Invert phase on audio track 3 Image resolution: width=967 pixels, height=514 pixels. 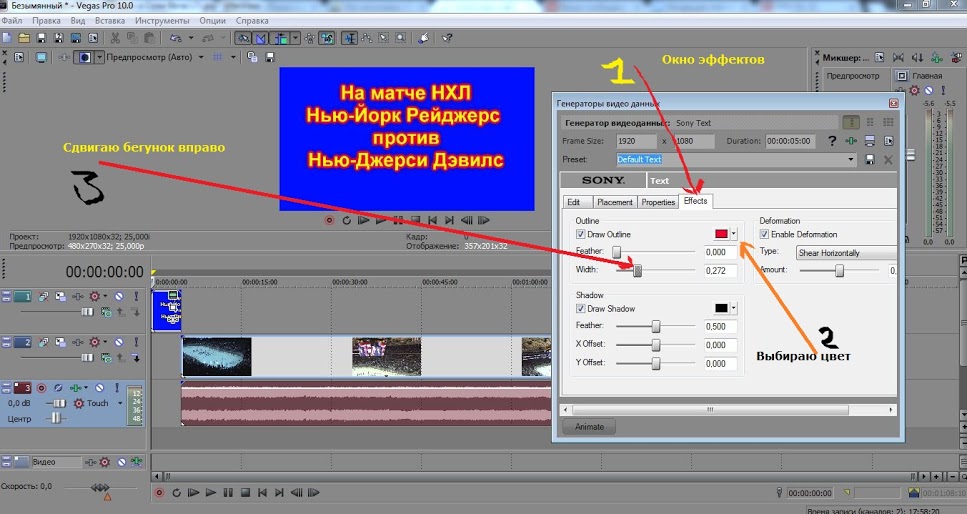click(x=58, y=388)
